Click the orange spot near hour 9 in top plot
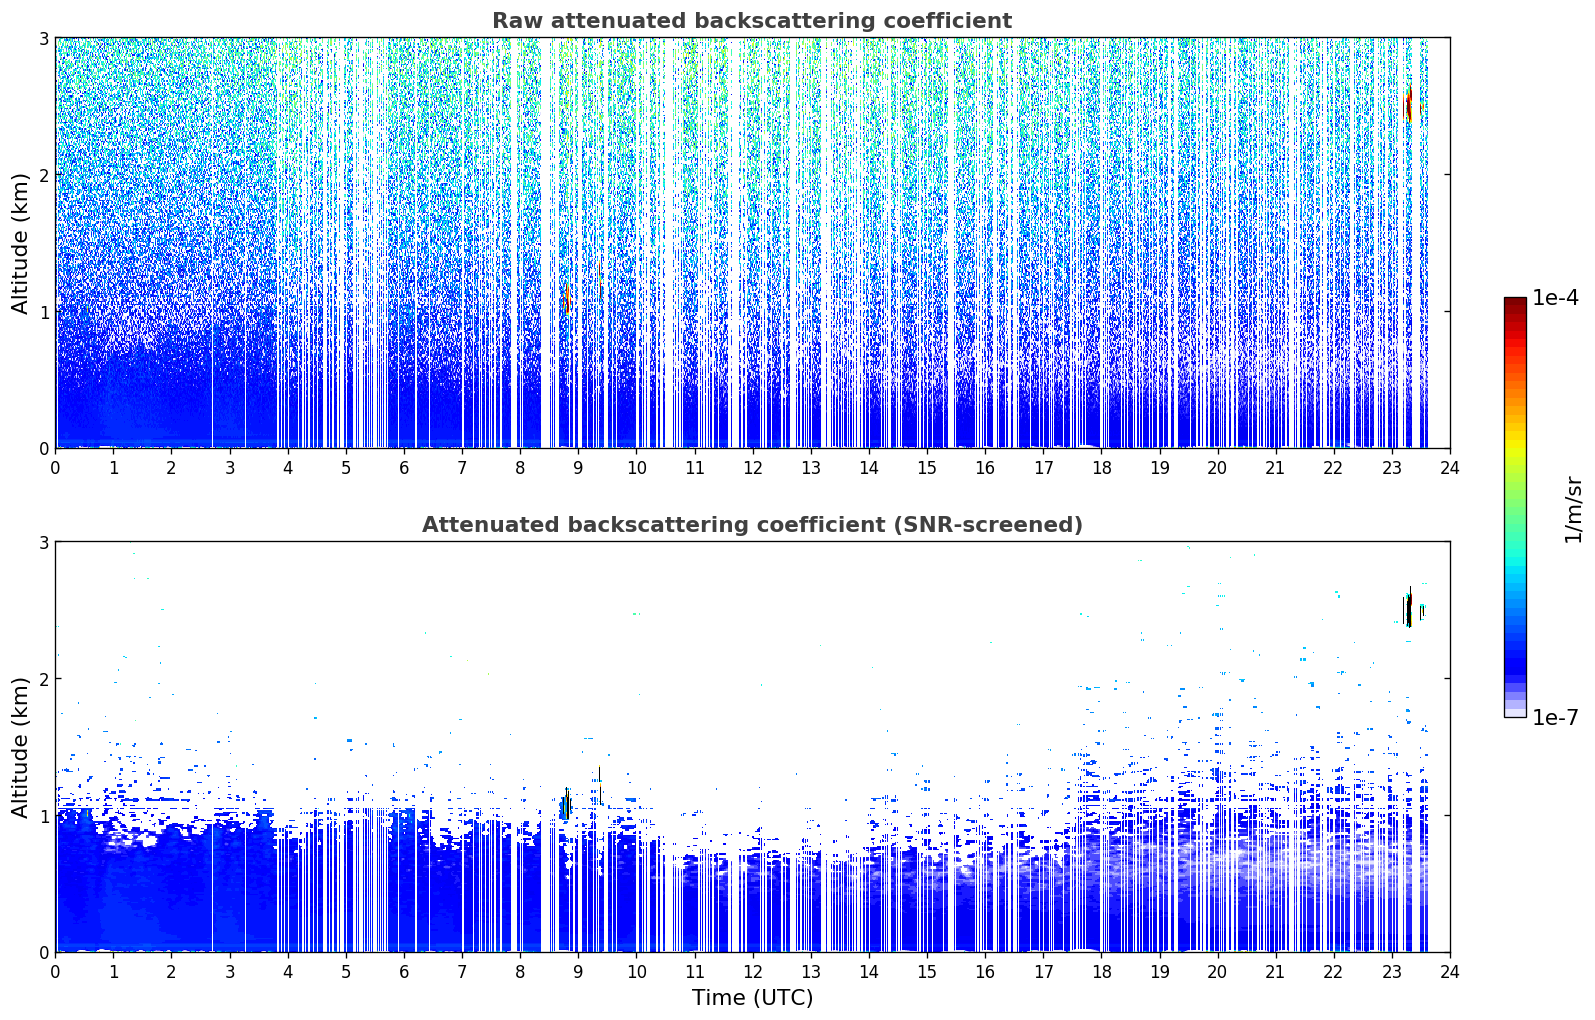Viewport: 1595px width, 1020px height. 567,298
